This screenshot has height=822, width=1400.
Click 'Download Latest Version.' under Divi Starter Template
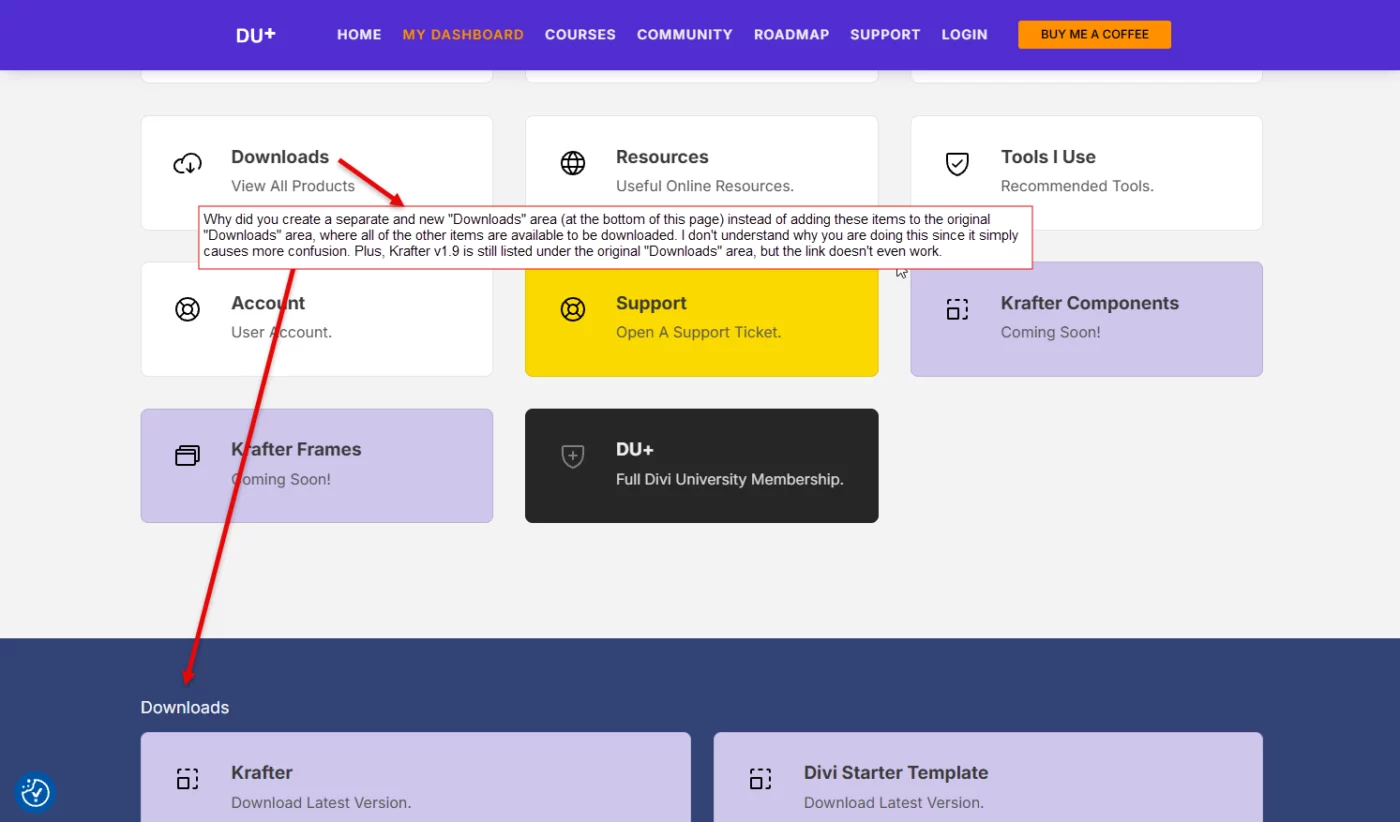coord(894,802)
